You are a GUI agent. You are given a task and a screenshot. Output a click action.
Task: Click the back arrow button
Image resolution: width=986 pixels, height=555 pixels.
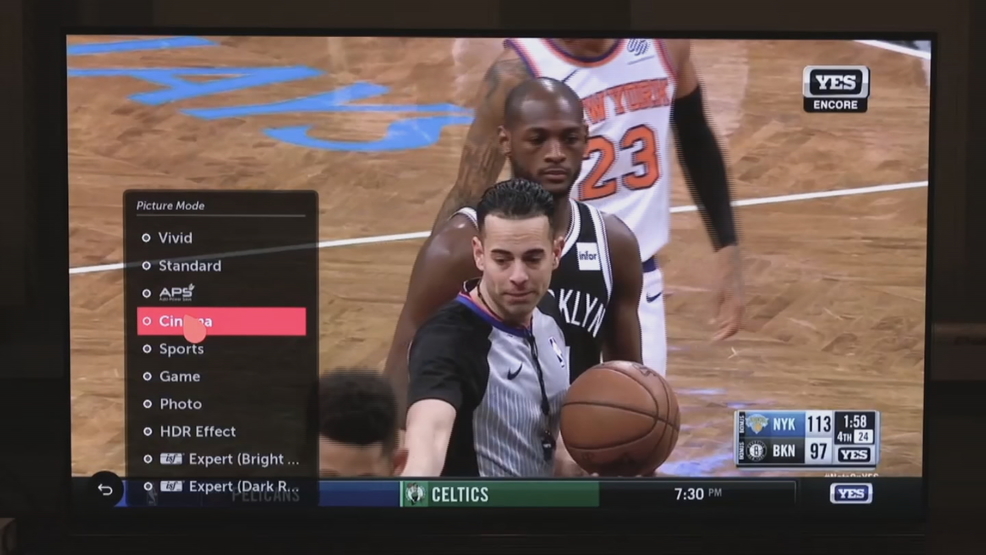tap(105, 489)
